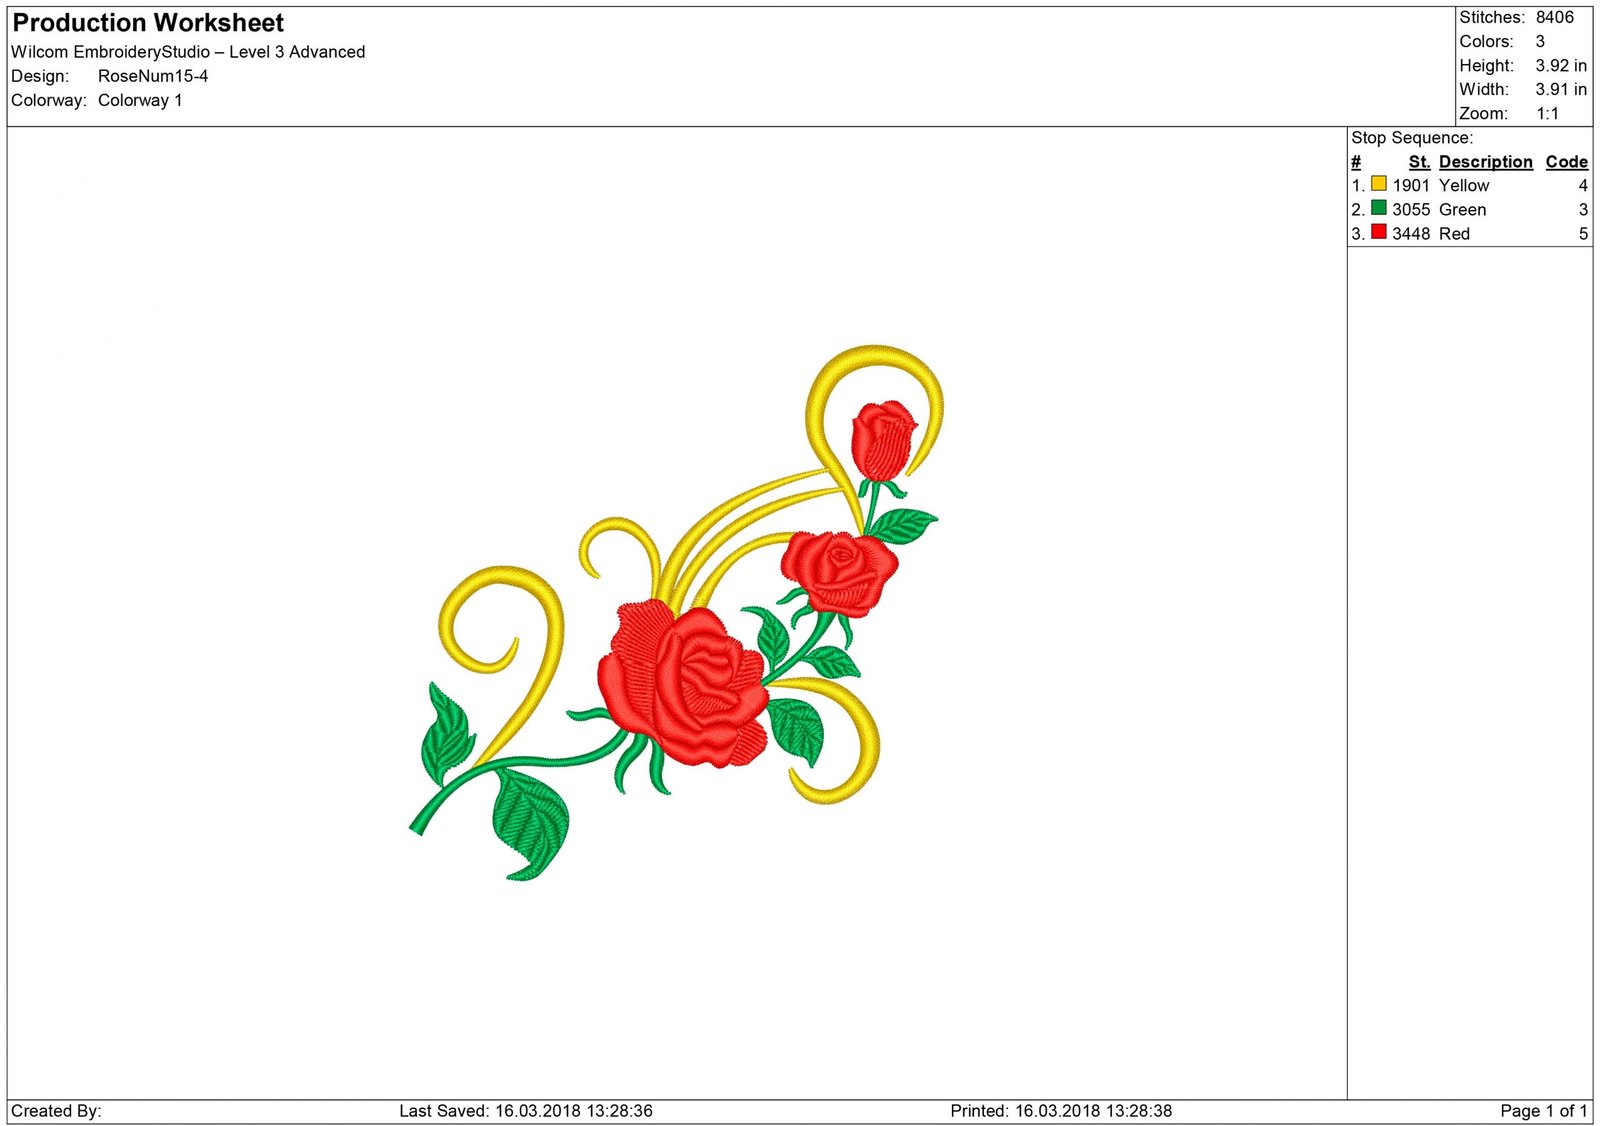This screenshot has width=1600, height=1126.
Task: Click the 'St.' column header
Action: 1420,162
